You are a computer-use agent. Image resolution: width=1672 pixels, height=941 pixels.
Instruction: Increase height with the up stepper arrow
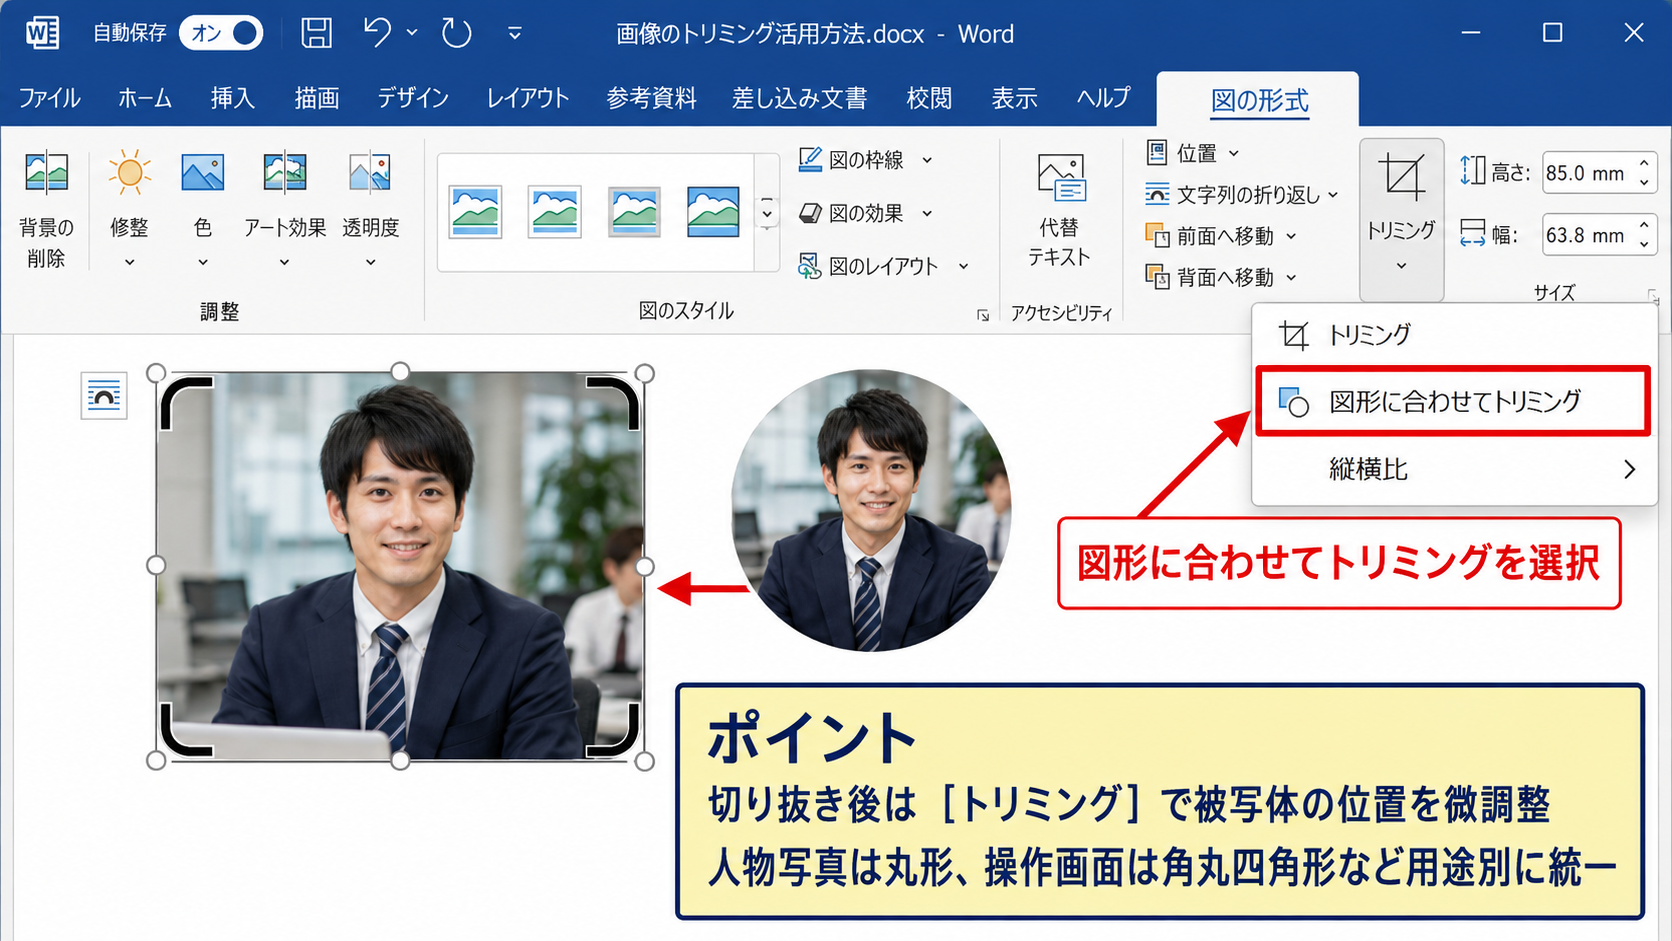pyautogui.click(x=1644, y=163)
